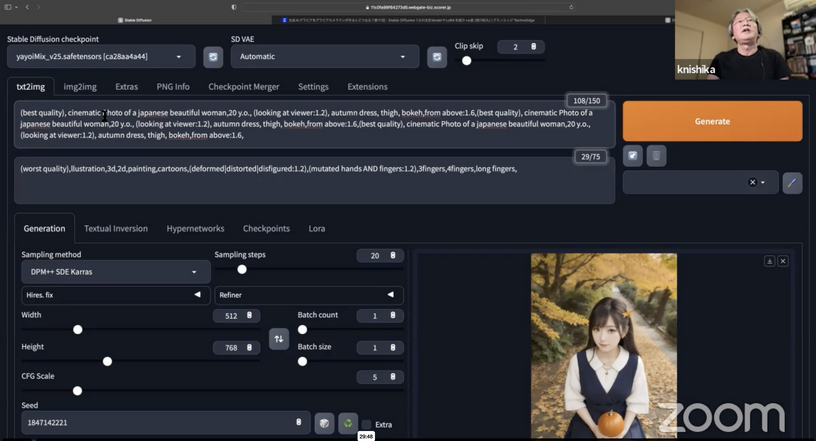Switch to the Stable Diffusion browser tab

click(x=136, y=20)
